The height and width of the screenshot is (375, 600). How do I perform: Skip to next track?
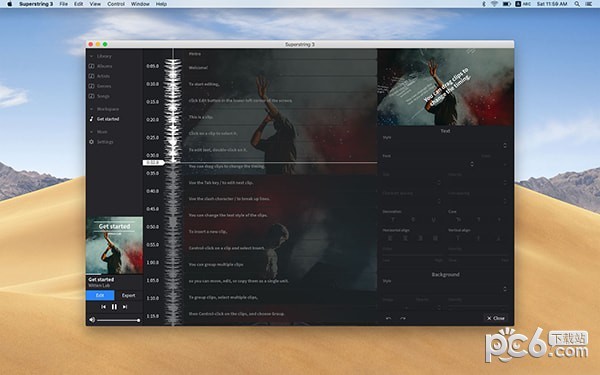pyautogui.click(x=125, y=307)
